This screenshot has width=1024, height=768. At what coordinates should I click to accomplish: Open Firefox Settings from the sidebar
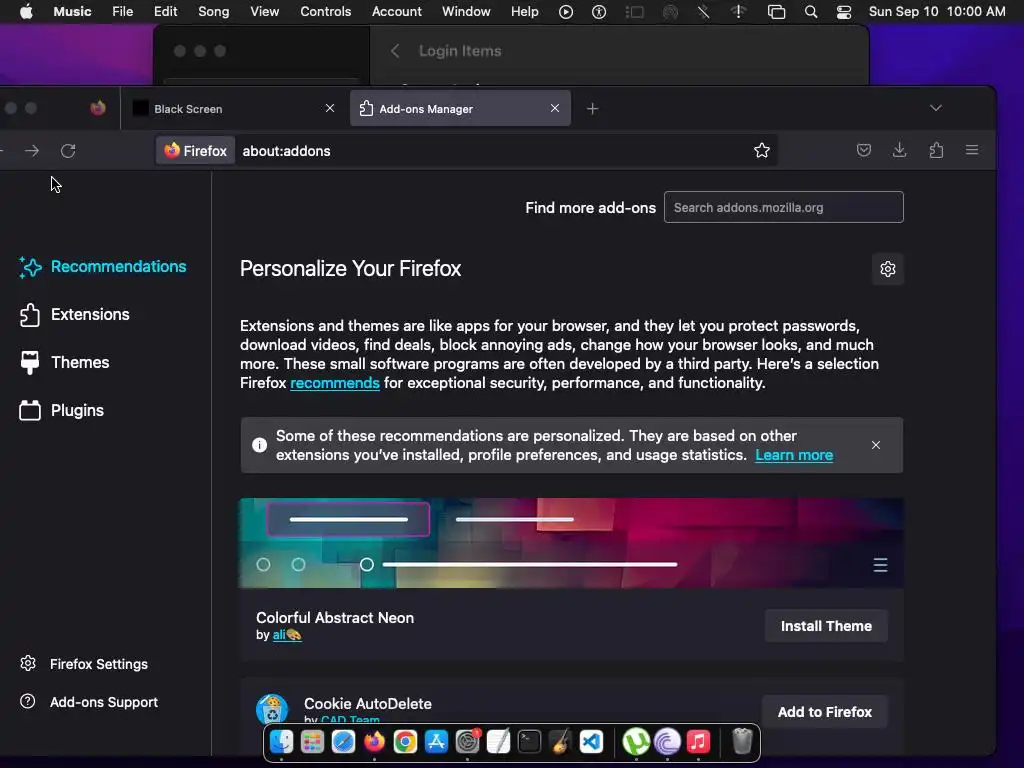(x=84, y=664)
